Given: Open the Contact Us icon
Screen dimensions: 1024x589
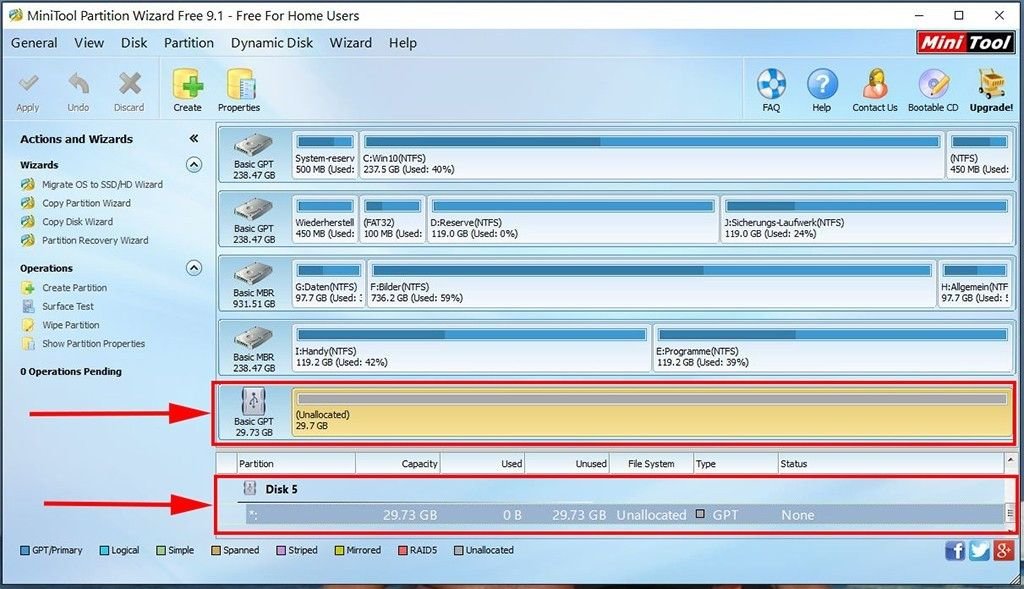Looking at the screenshot, I should (875, 84).
